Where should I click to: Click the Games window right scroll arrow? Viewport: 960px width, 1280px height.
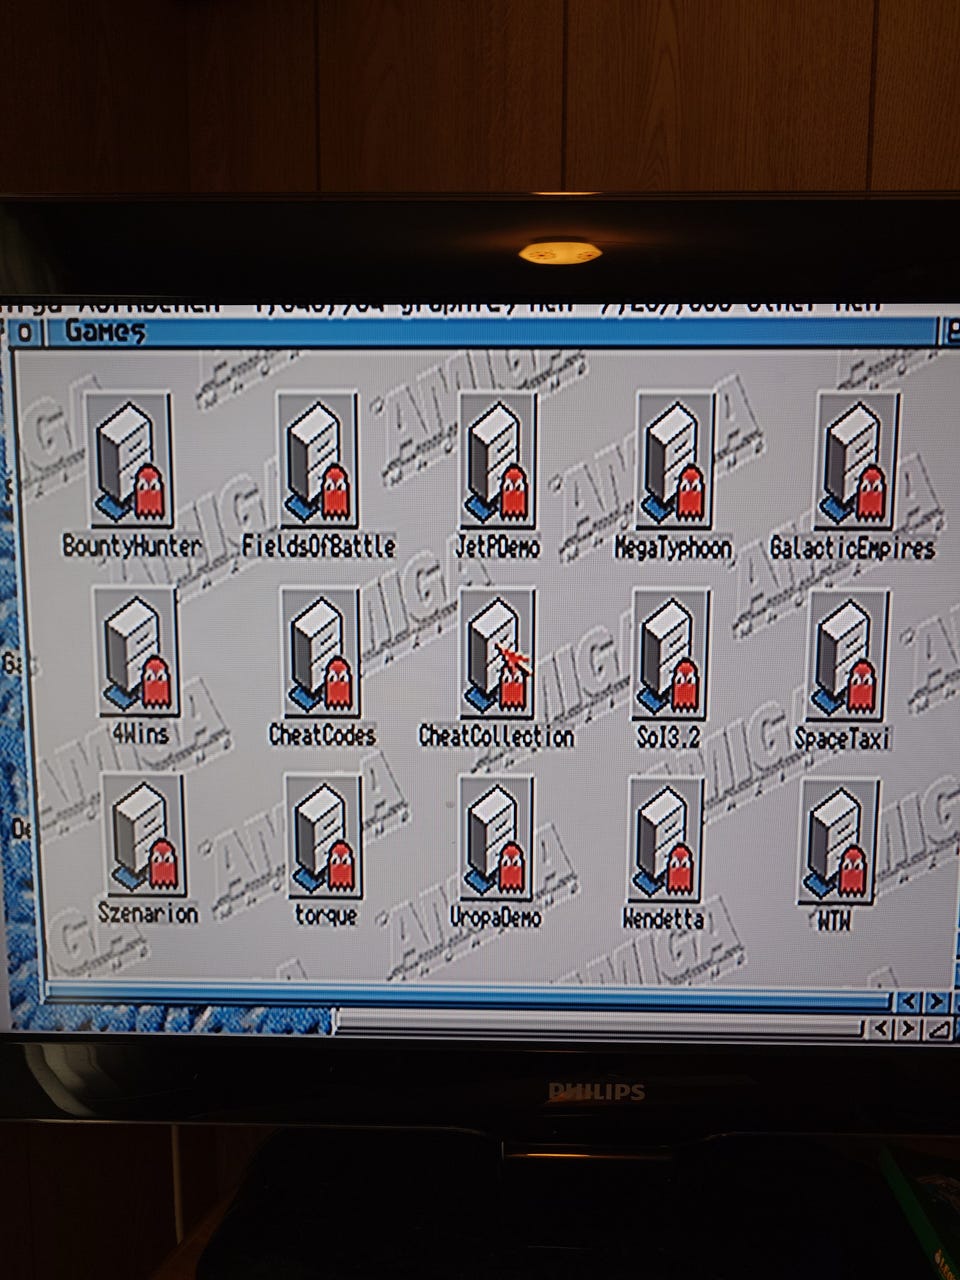(x=936, y=1001)
